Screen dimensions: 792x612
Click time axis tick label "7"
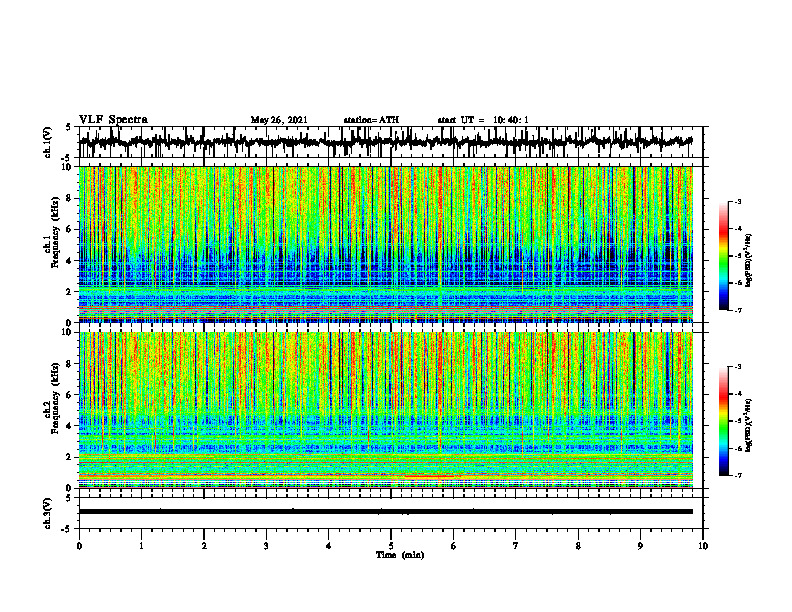(x=516, y=546)
